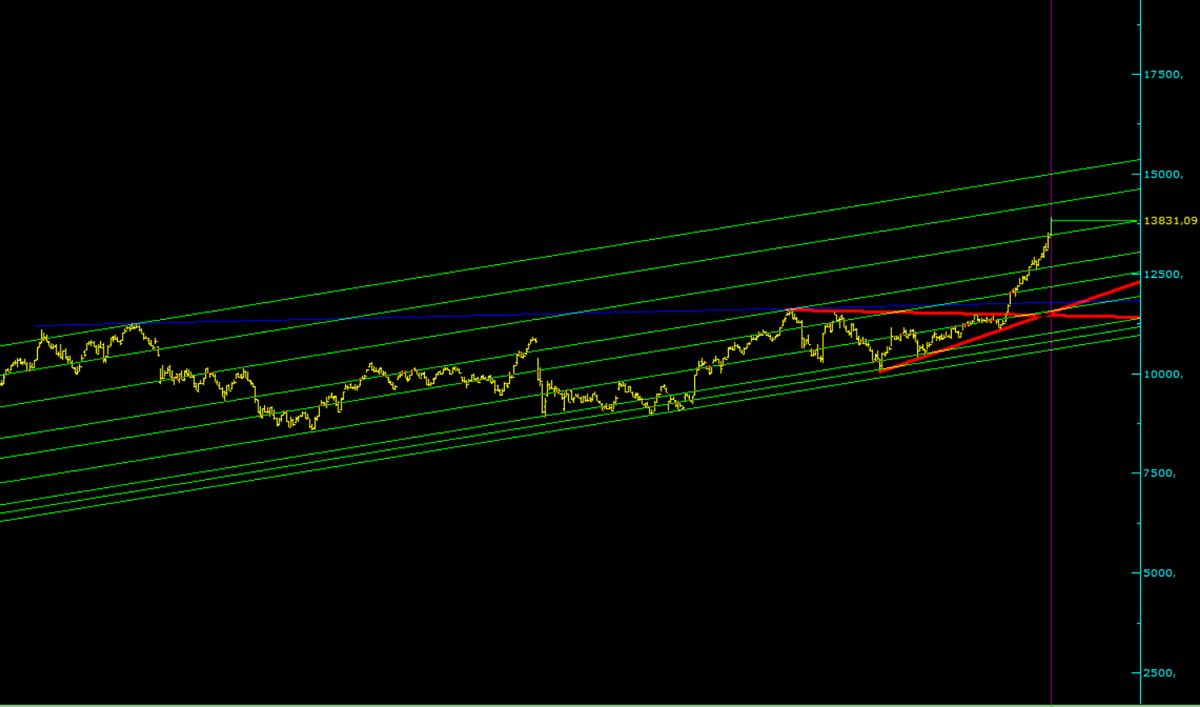Screen dimensions: 1200x707
Task: Select the descending red trendline
Action: tap(965, 314)
